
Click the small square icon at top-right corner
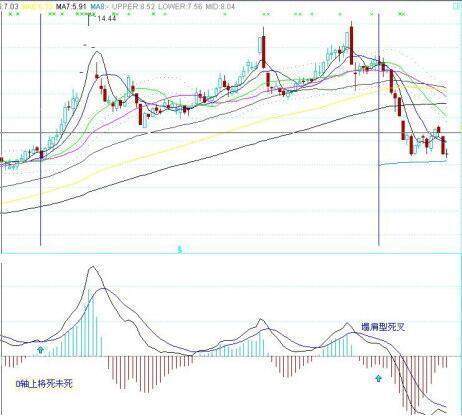[x=457, y=6]
